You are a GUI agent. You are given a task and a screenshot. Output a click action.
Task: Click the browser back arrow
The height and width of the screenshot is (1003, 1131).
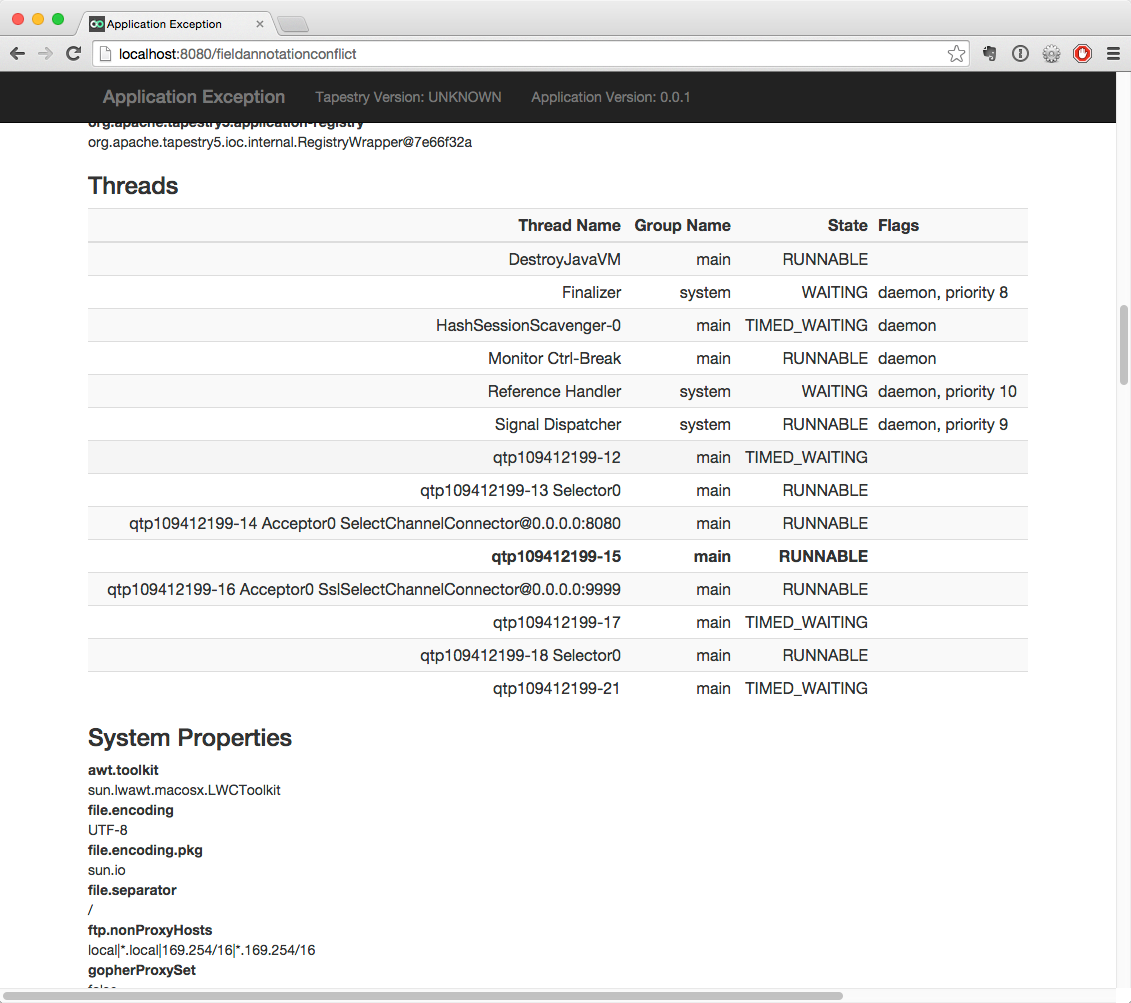point(17,54)
